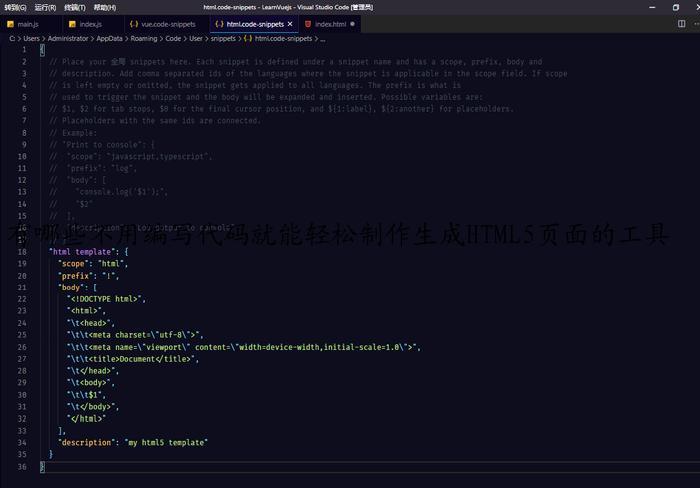Click the main.js file icon

(x=10, y=24)
